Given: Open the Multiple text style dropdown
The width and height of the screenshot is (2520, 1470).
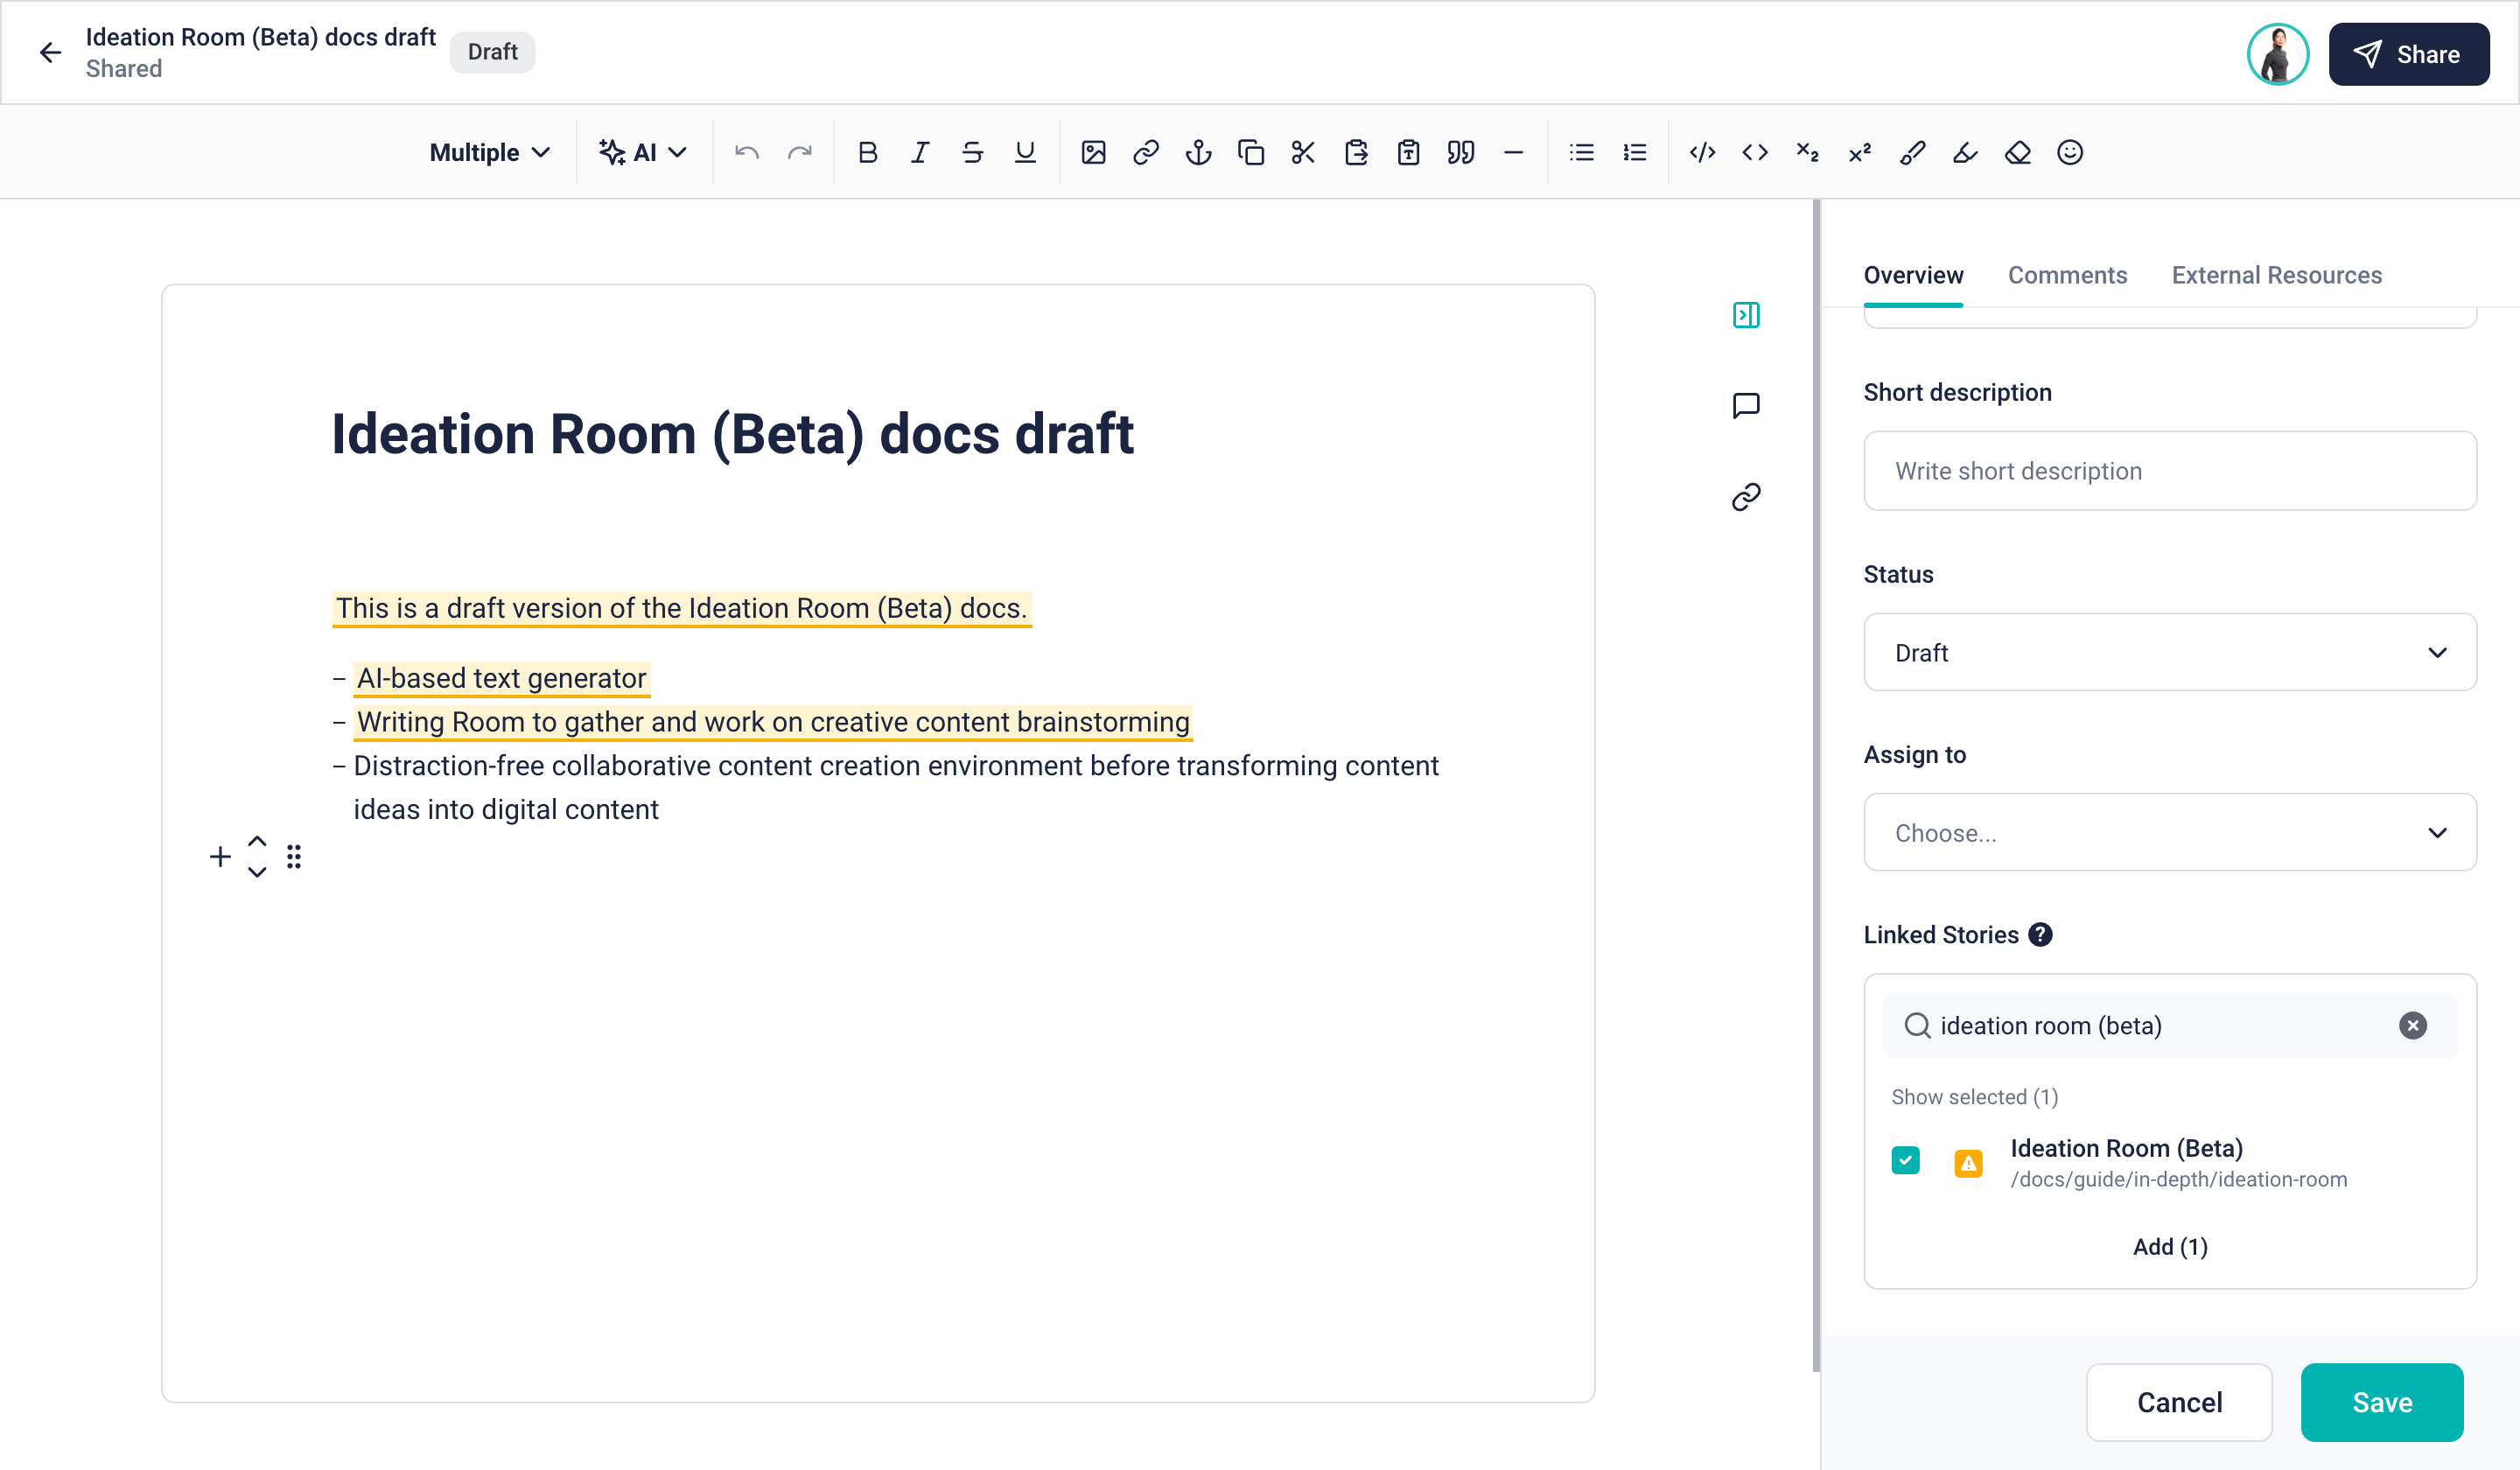Looking at the screenshot, I should pos(490,152).
